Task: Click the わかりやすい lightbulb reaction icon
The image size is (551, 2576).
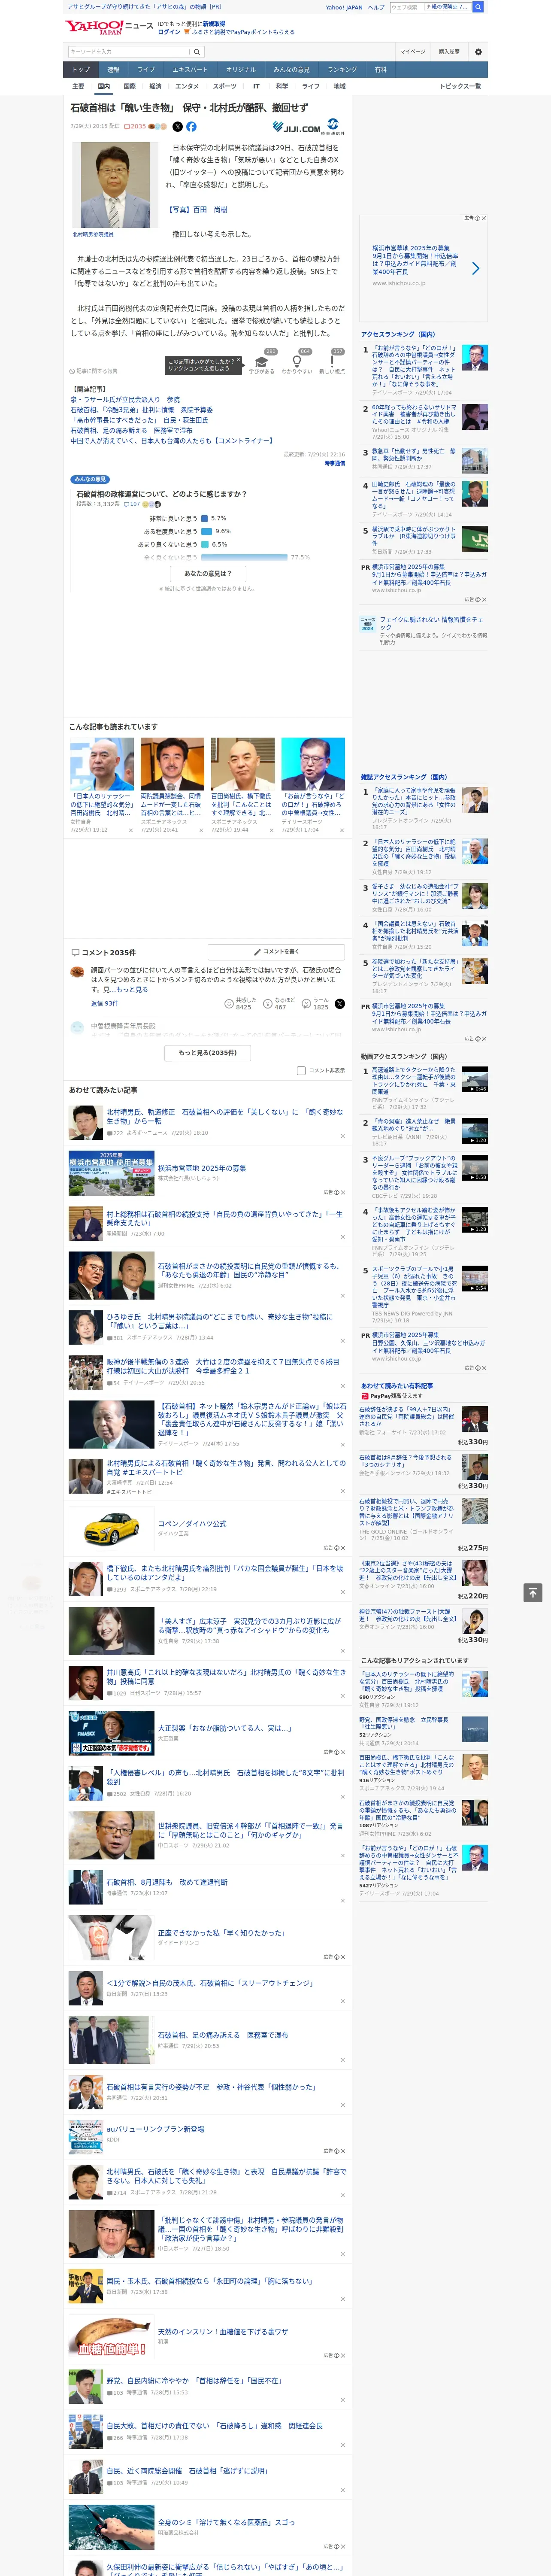Action: 296,361
